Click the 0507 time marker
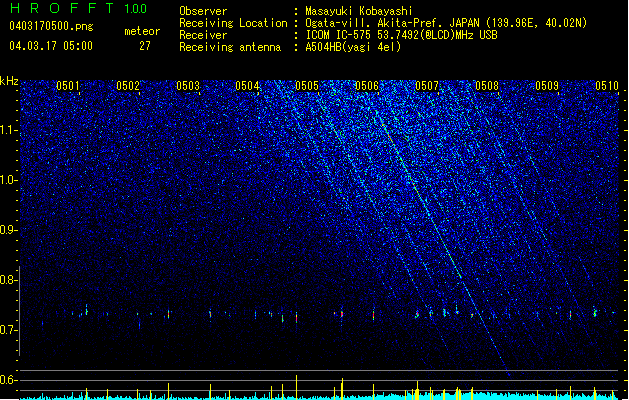Viewport: 629px width, 400px height. tap(427, 86)
